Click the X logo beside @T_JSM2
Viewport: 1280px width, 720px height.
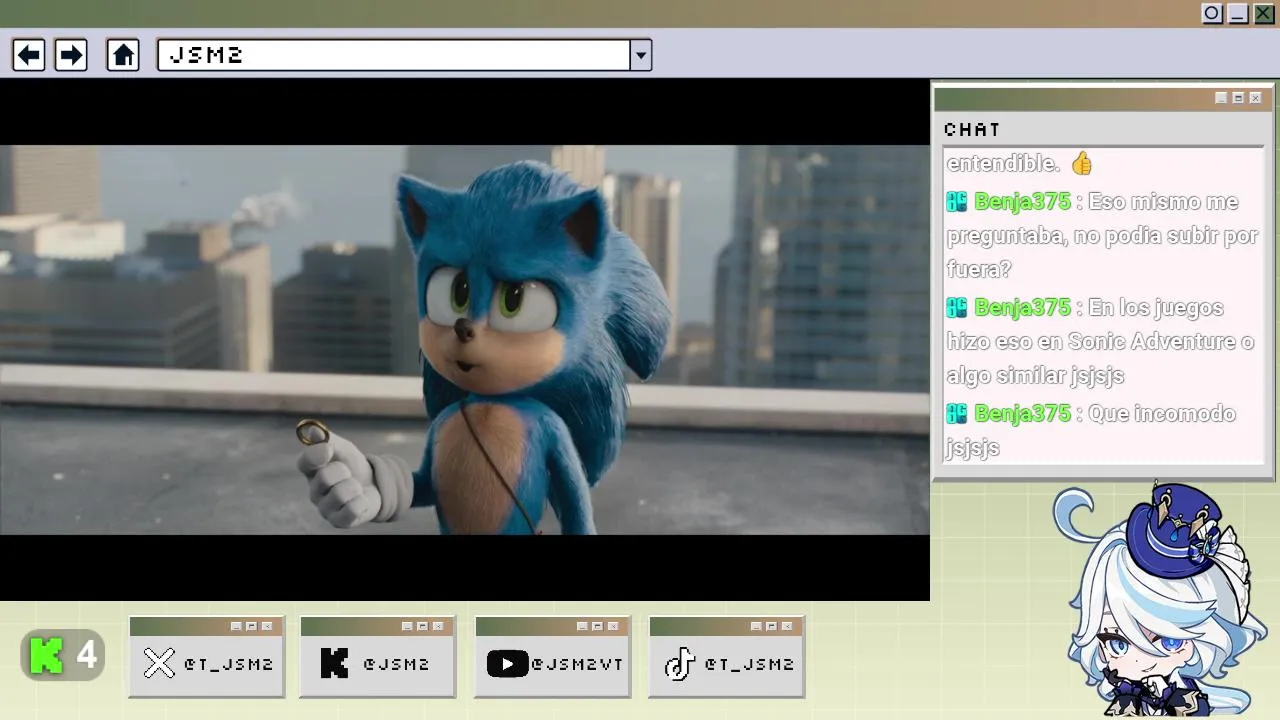pyautogui.click(x=159, y=663)
